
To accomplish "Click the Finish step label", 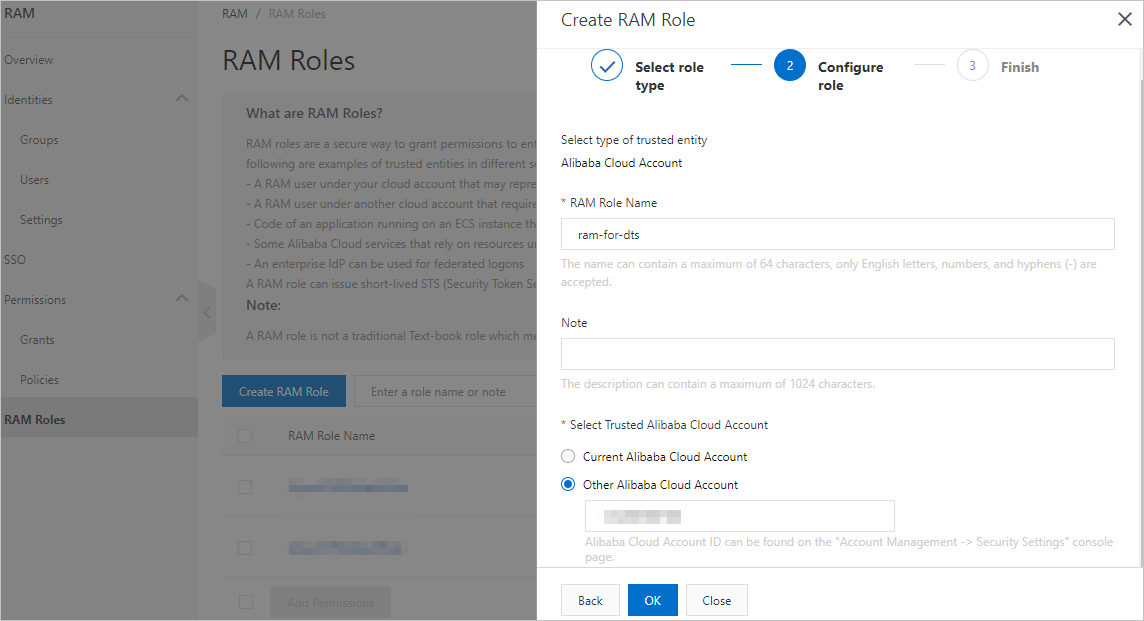I will pos(1020,67).
